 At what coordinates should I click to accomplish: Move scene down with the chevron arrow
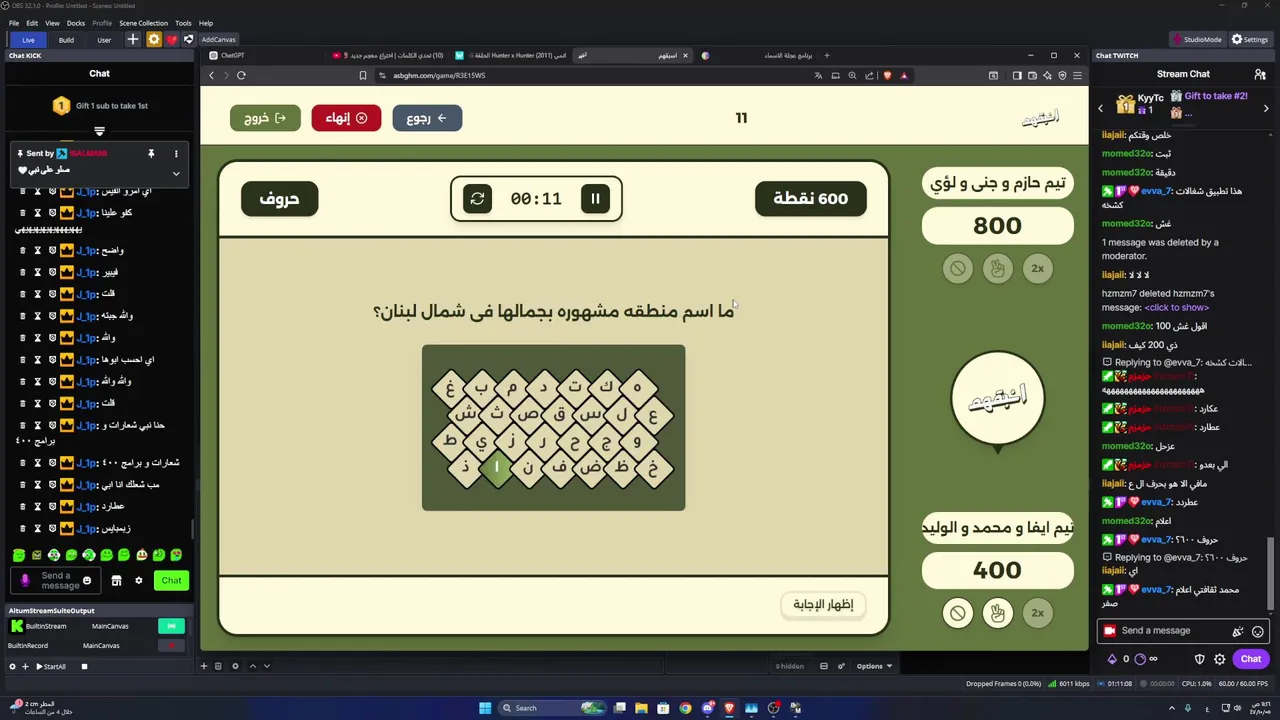267,666
